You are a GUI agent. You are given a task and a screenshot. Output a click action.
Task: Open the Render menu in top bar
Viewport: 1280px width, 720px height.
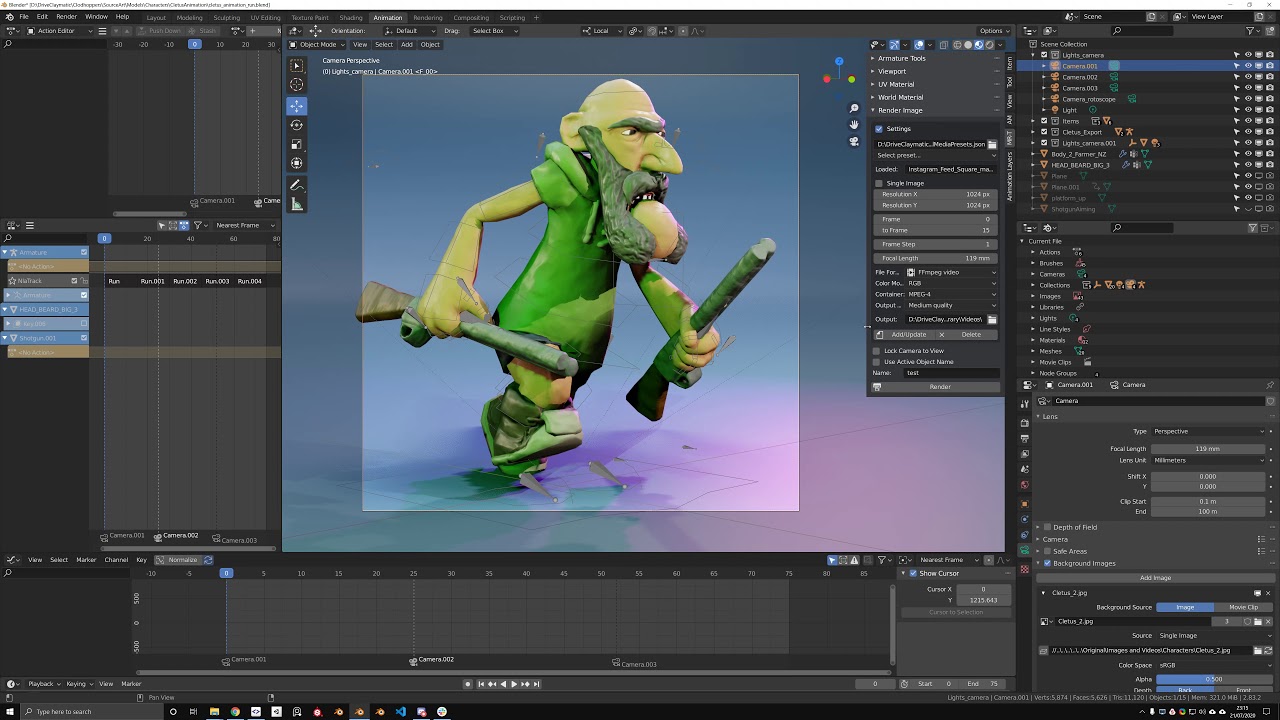click(66, 17)
